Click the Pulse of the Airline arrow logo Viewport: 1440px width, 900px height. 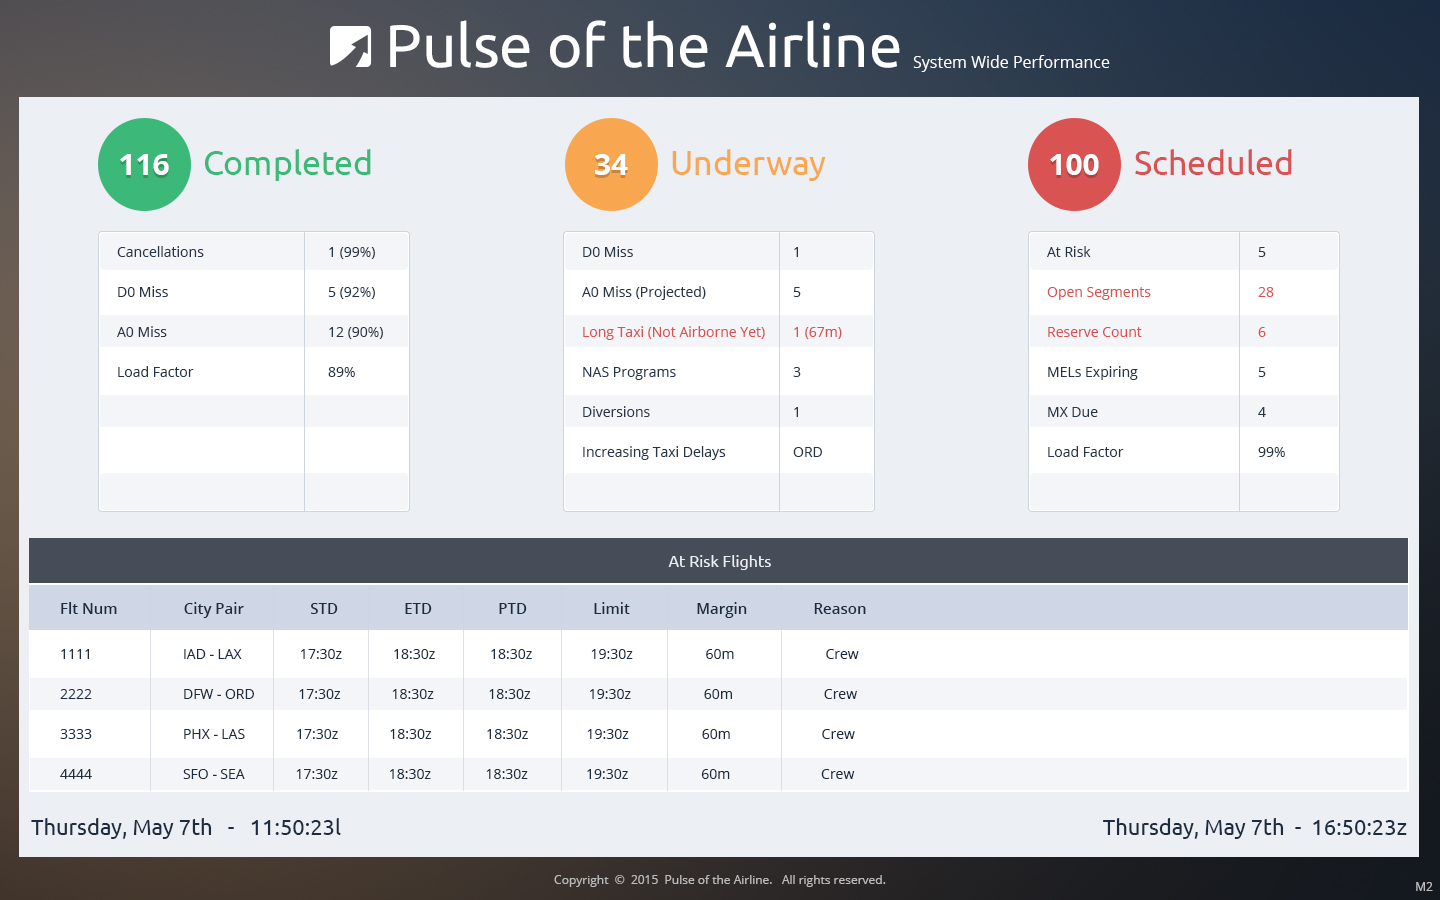[x=351, y=47]
